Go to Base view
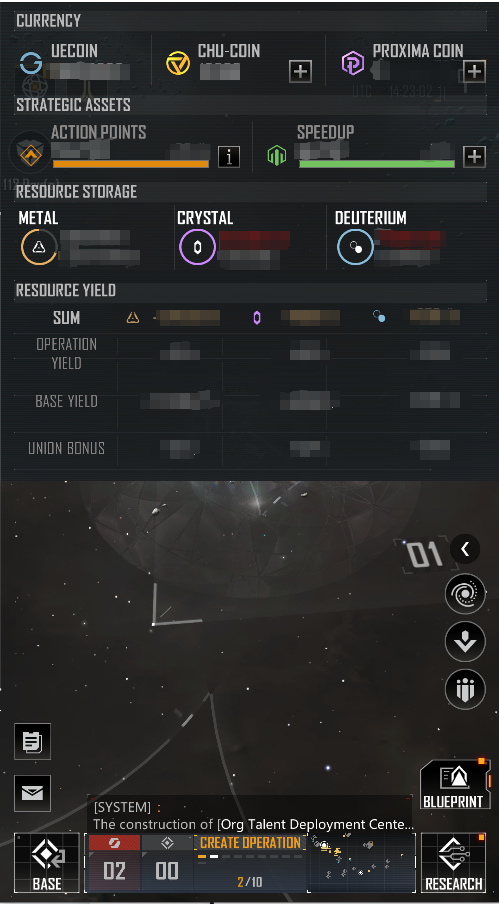This screenshot has width=499, height=904. pyautogui.click(x=47, y=863)
